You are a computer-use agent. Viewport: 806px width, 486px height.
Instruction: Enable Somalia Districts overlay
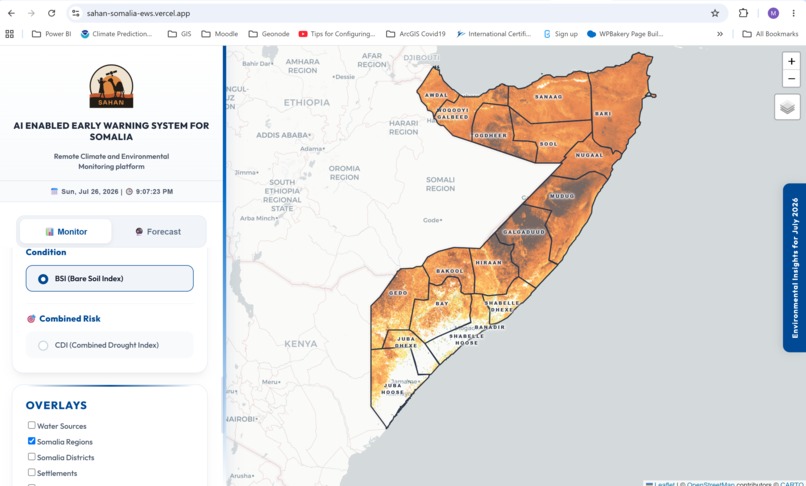click(x=31, y=457)
